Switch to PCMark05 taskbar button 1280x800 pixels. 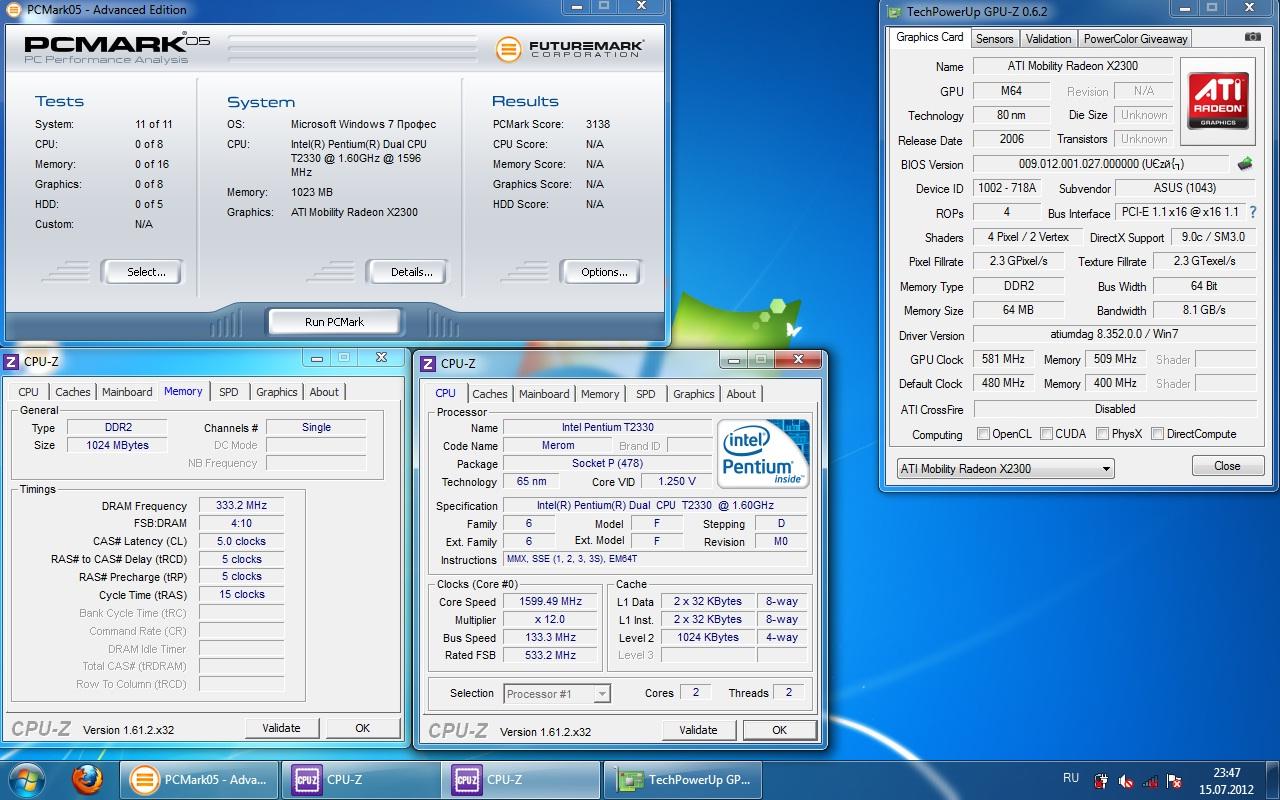click(199, 780)
